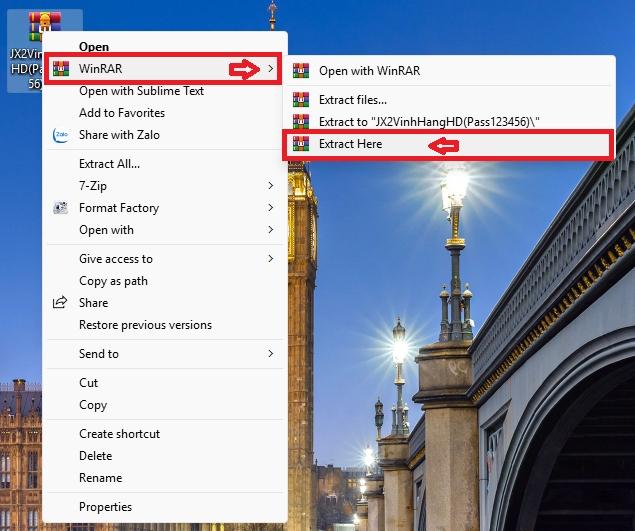Click the Format Factory icon

click(60, 208)
